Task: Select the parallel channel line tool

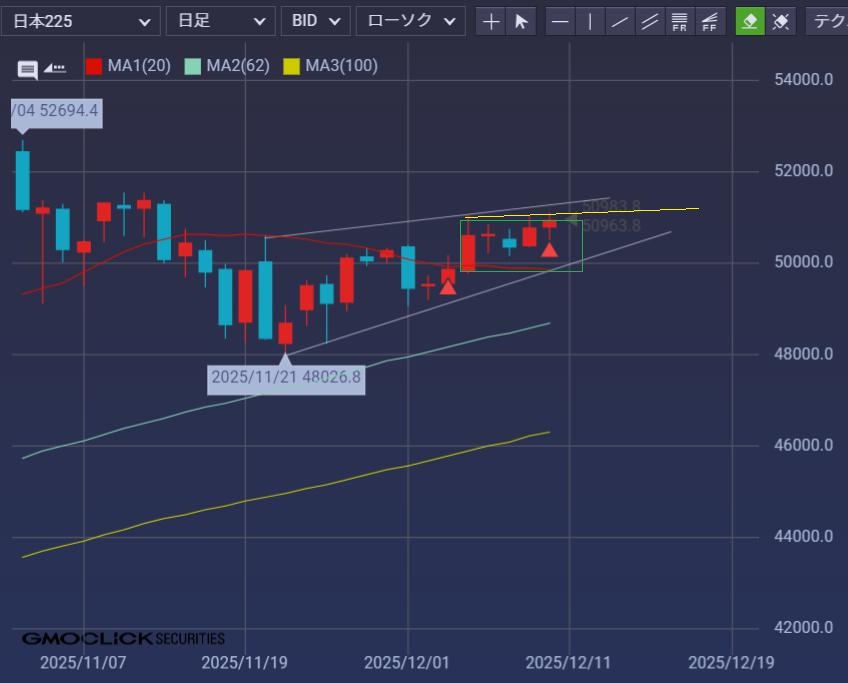Action: click(x=650, y=21)
